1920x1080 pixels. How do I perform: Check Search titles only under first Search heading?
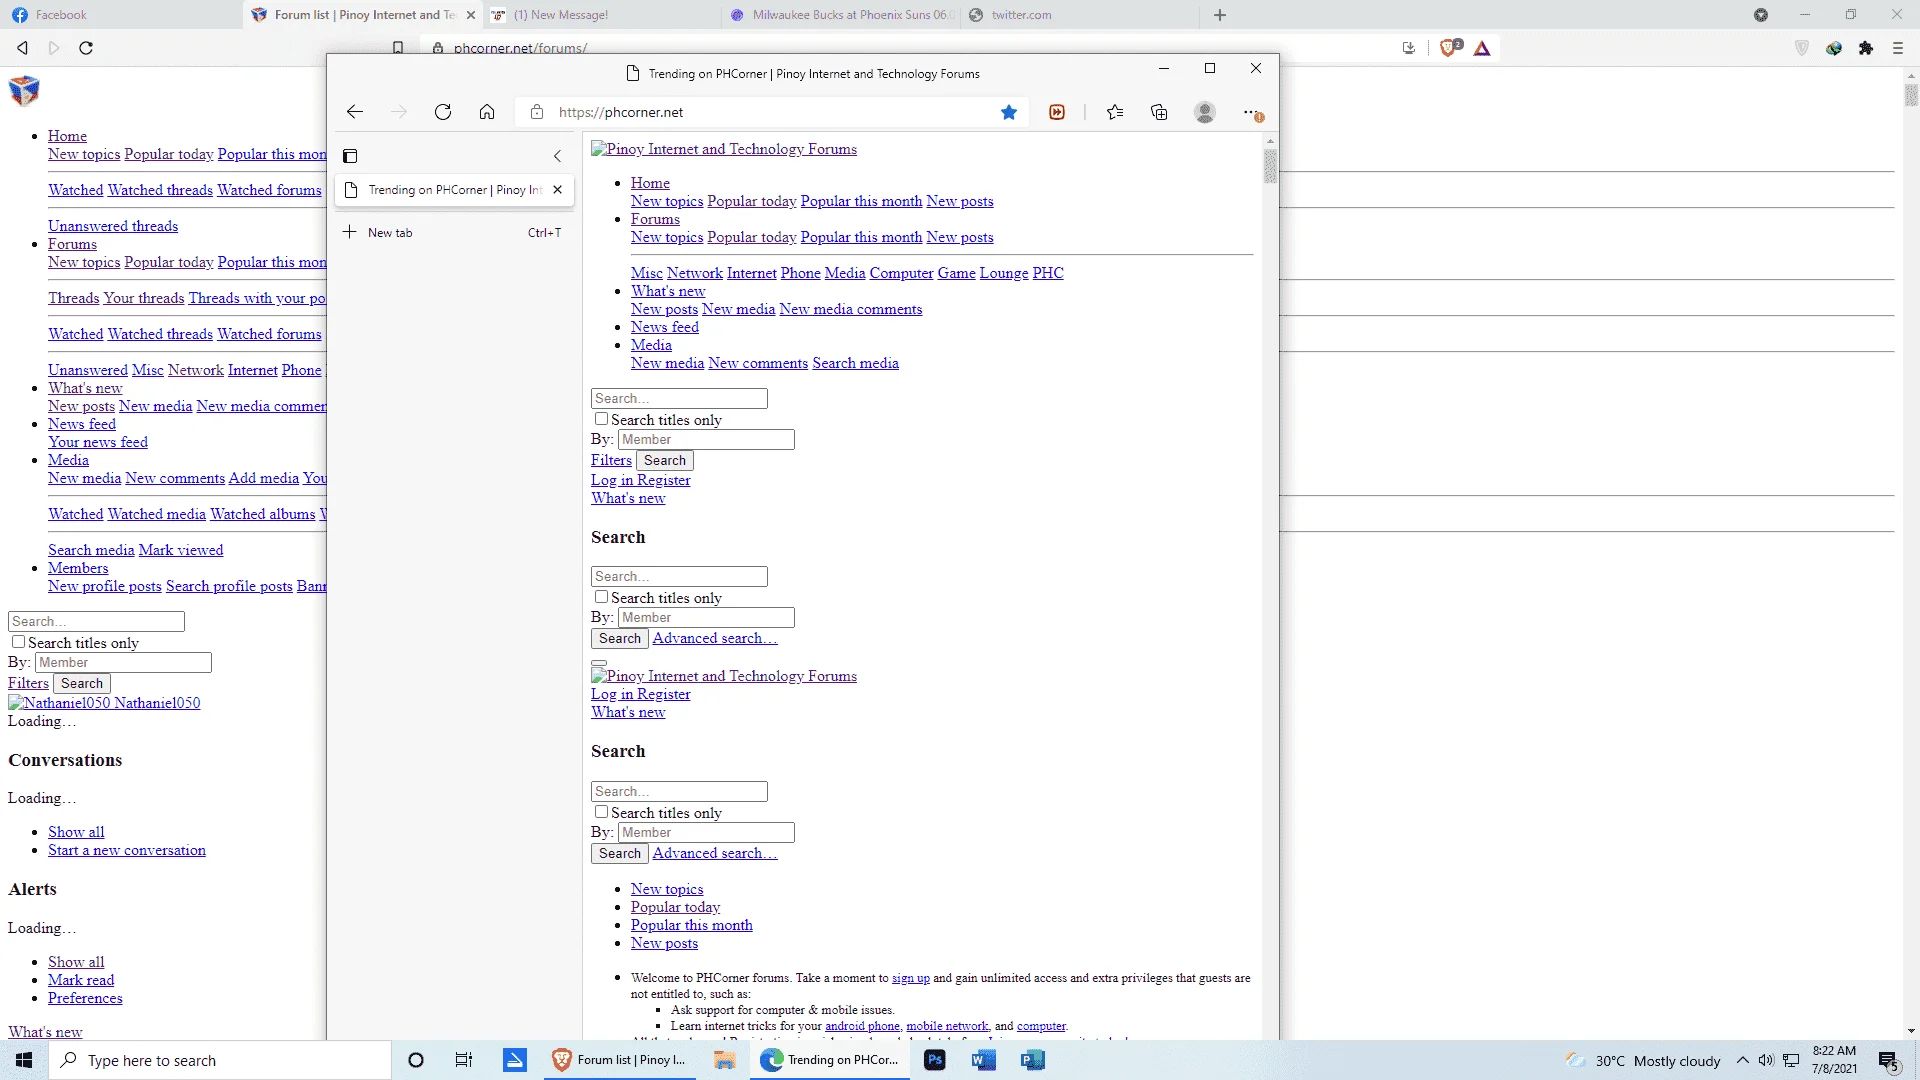point(602,597)
